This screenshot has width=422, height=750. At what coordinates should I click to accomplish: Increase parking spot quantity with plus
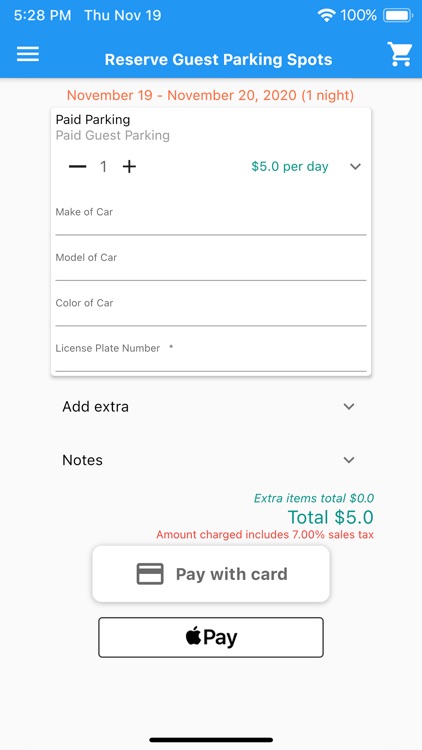click(x=129, y=166)
